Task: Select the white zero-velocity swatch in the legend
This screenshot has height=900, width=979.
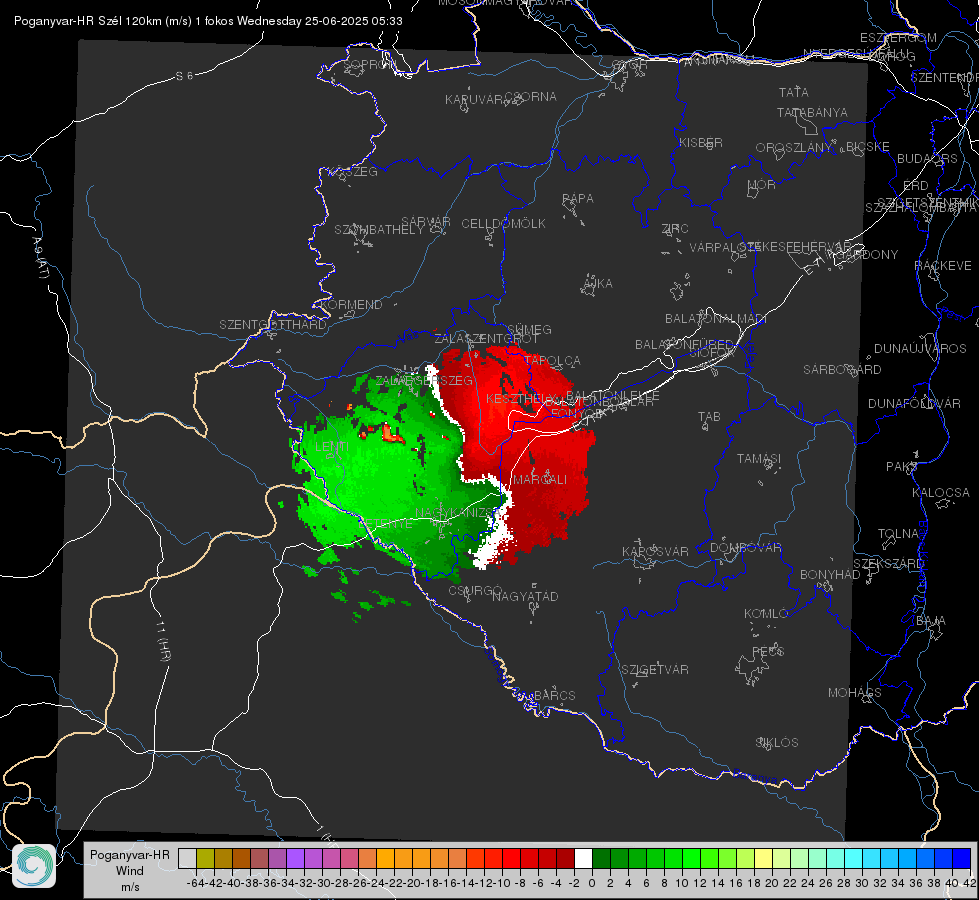Action: coord(583,858)
